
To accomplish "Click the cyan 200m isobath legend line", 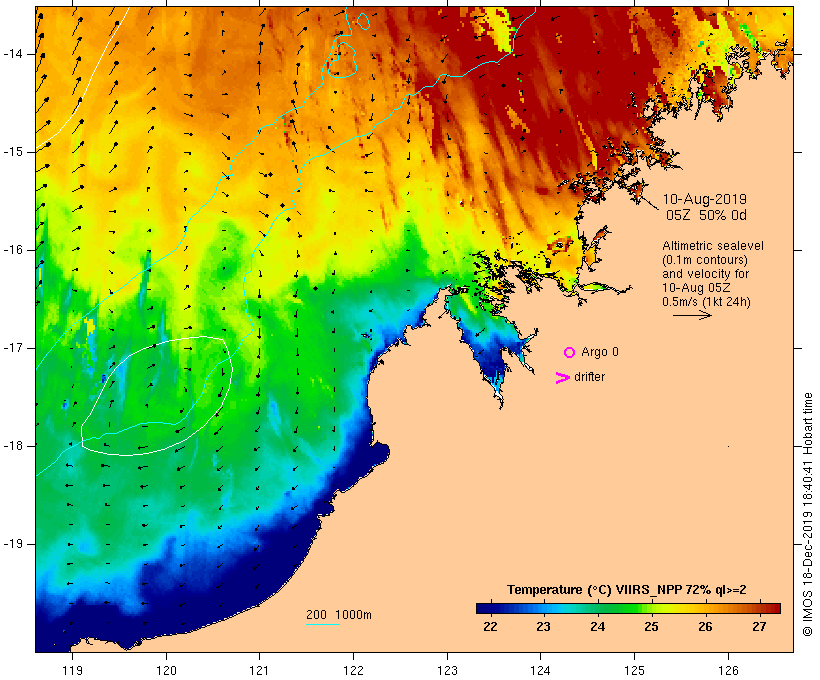I will [323, 625].
